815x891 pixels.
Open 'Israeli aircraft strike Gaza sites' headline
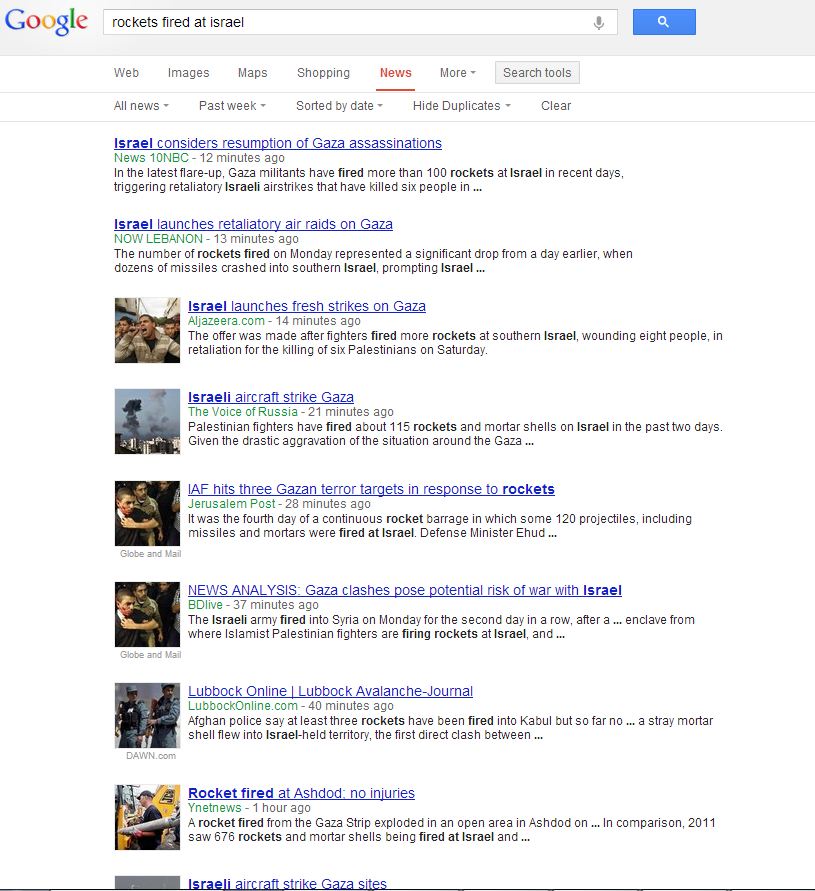tap(287, 884)
